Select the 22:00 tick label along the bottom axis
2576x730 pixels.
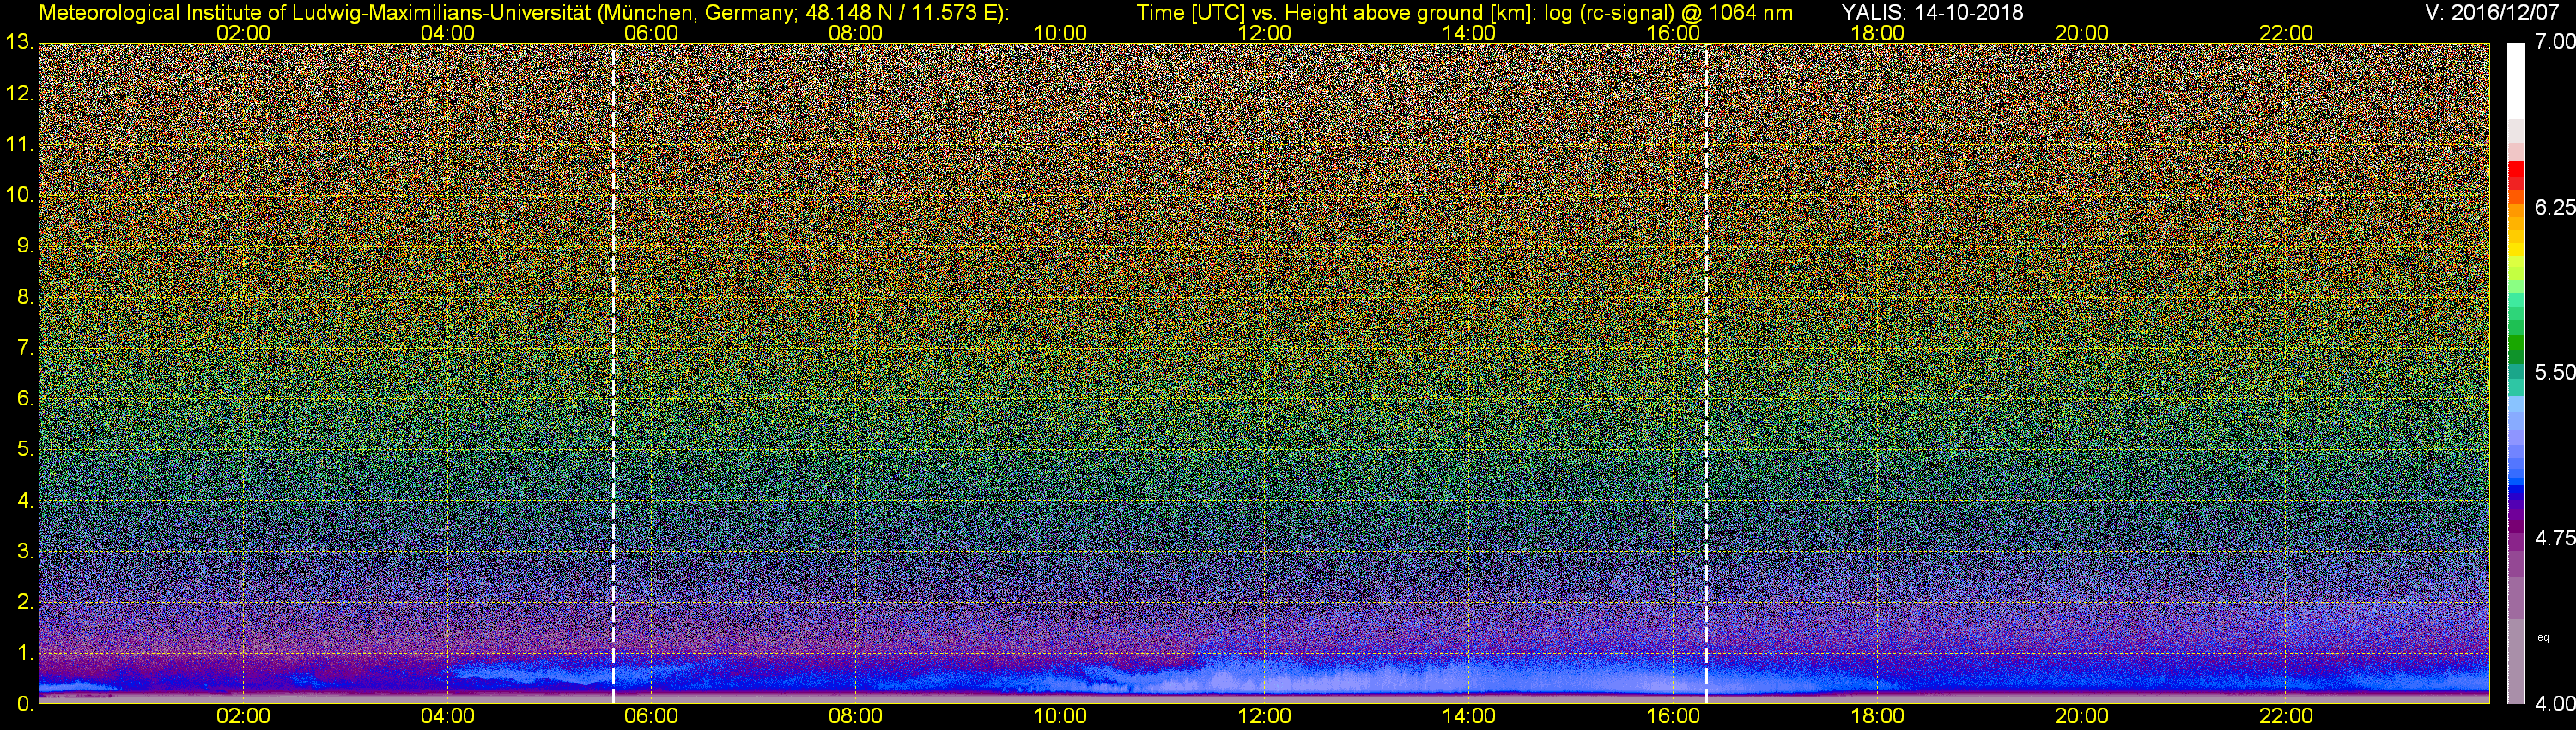pyautogui.click(x=2286, y=716)
